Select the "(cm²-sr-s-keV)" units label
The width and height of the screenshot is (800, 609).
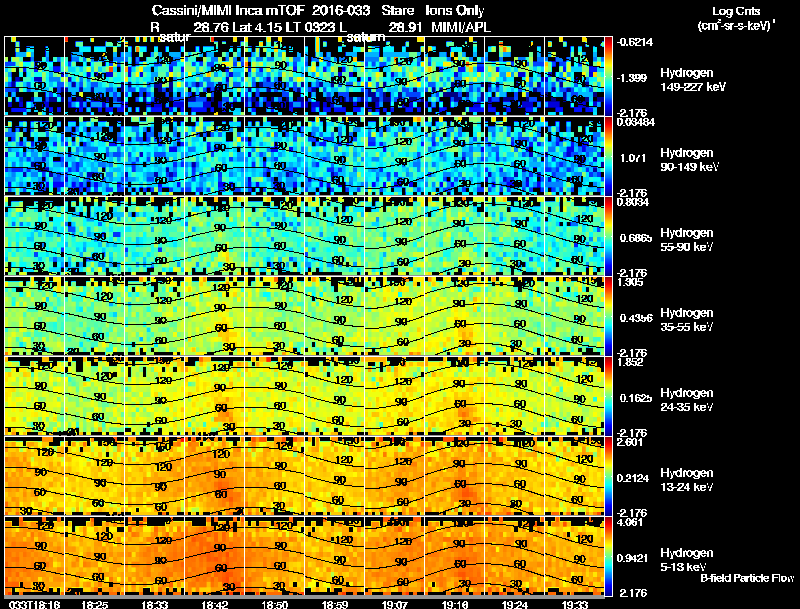point(735,26)
